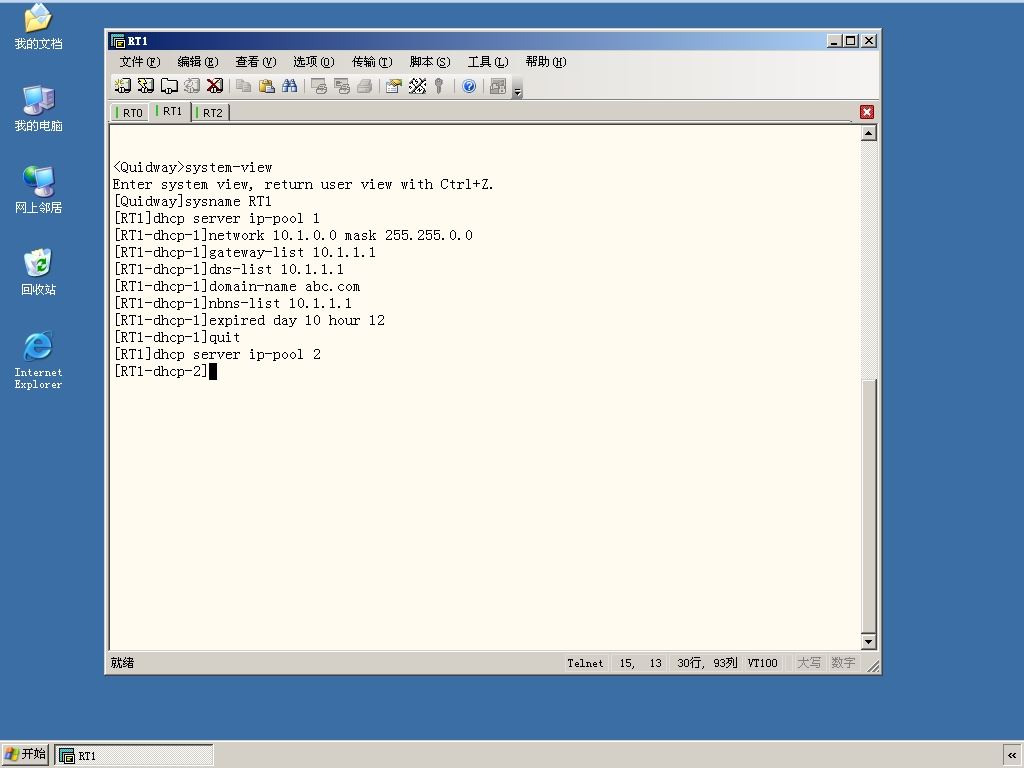Select the 回收站 recycle bin icon
This screenshot has width=1024, height=768.
coord(38,272)
